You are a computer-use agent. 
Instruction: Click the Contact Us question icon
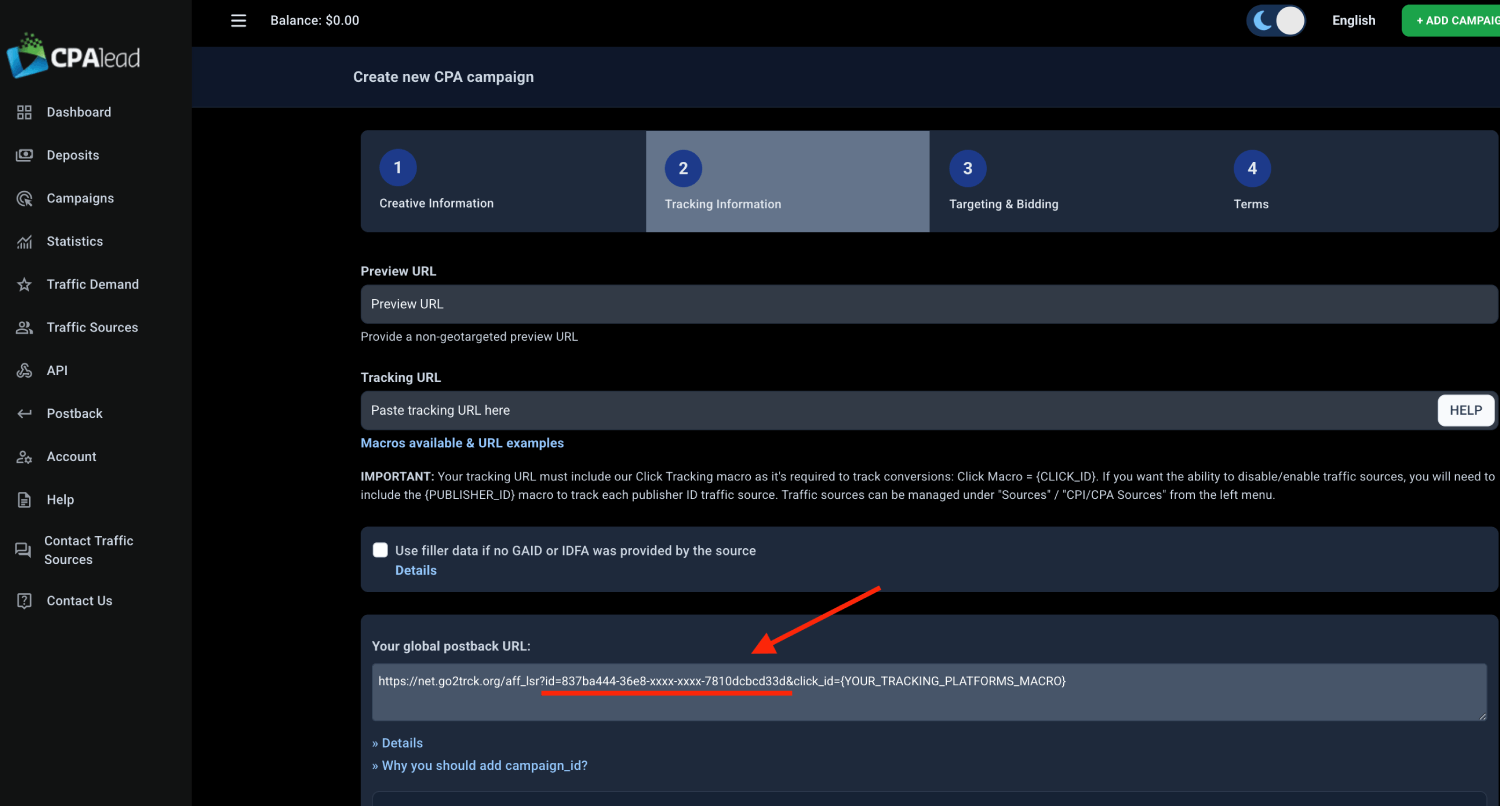pyautogui.click(x=25, y=600)
